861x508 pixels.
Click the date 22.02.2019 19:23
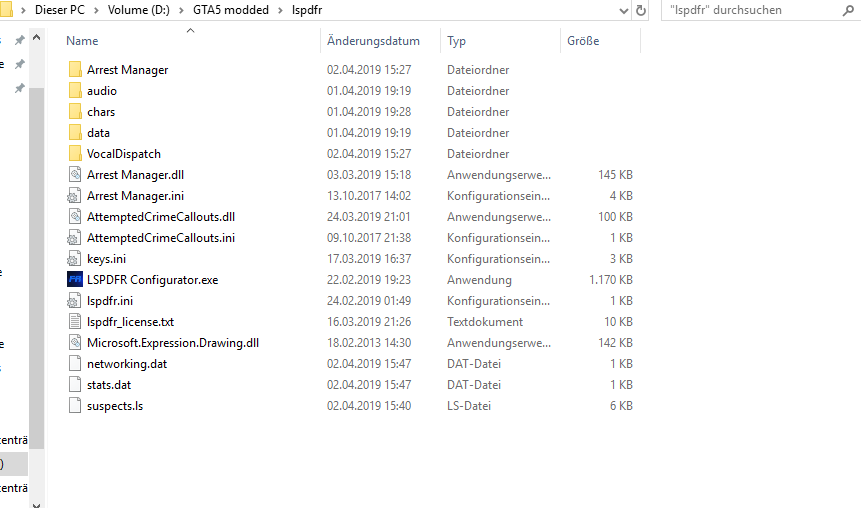pos(369,280)
